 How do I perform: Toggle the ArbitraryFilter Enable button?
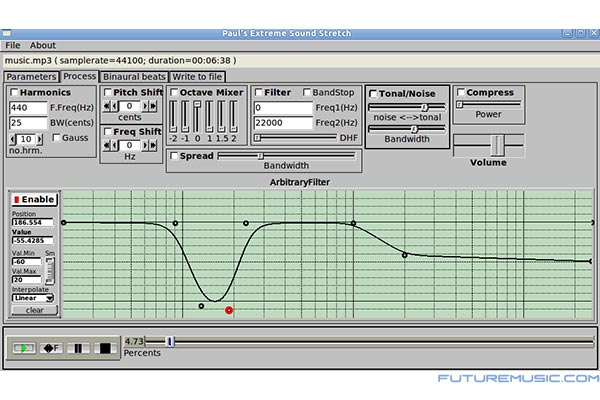tap(34, 199)
